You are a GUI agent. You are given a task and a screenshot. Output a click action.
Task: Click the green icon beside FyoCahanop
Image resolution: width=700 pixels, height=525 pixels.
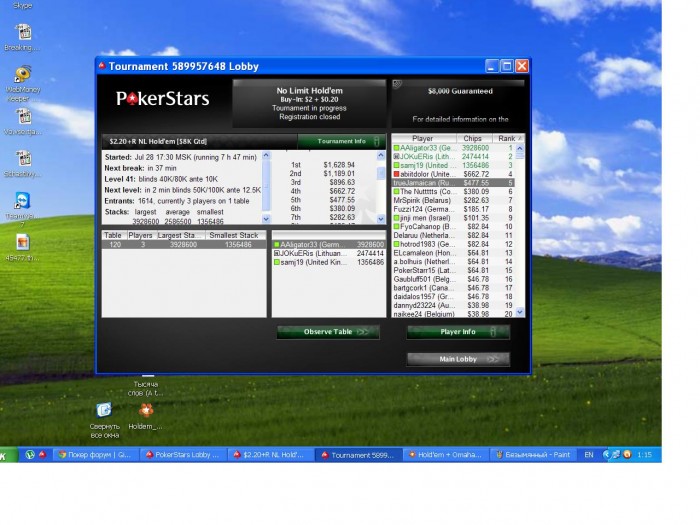point(396,227)
